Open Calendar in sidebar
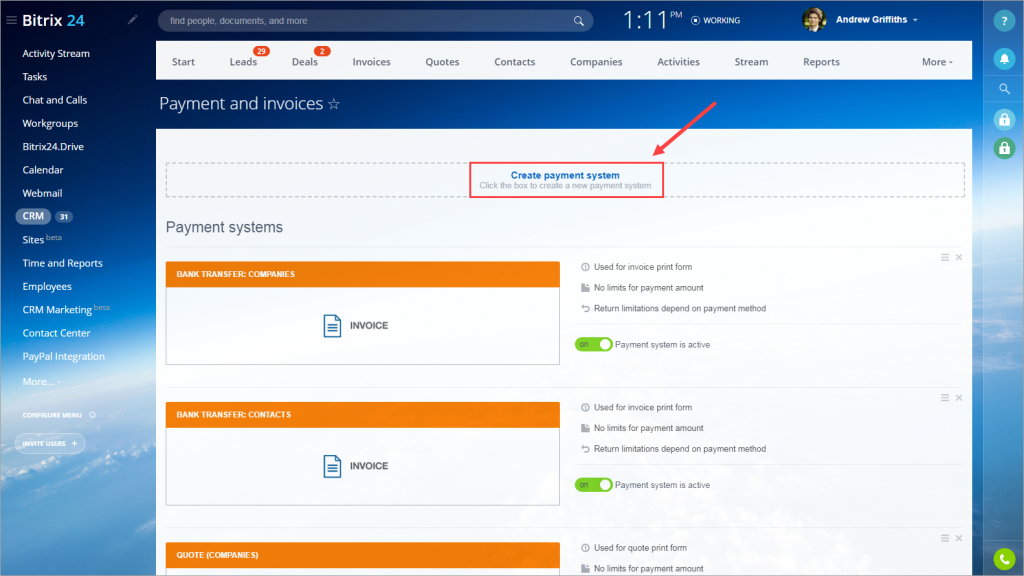The image size is (1024, 576). [43, 170]
